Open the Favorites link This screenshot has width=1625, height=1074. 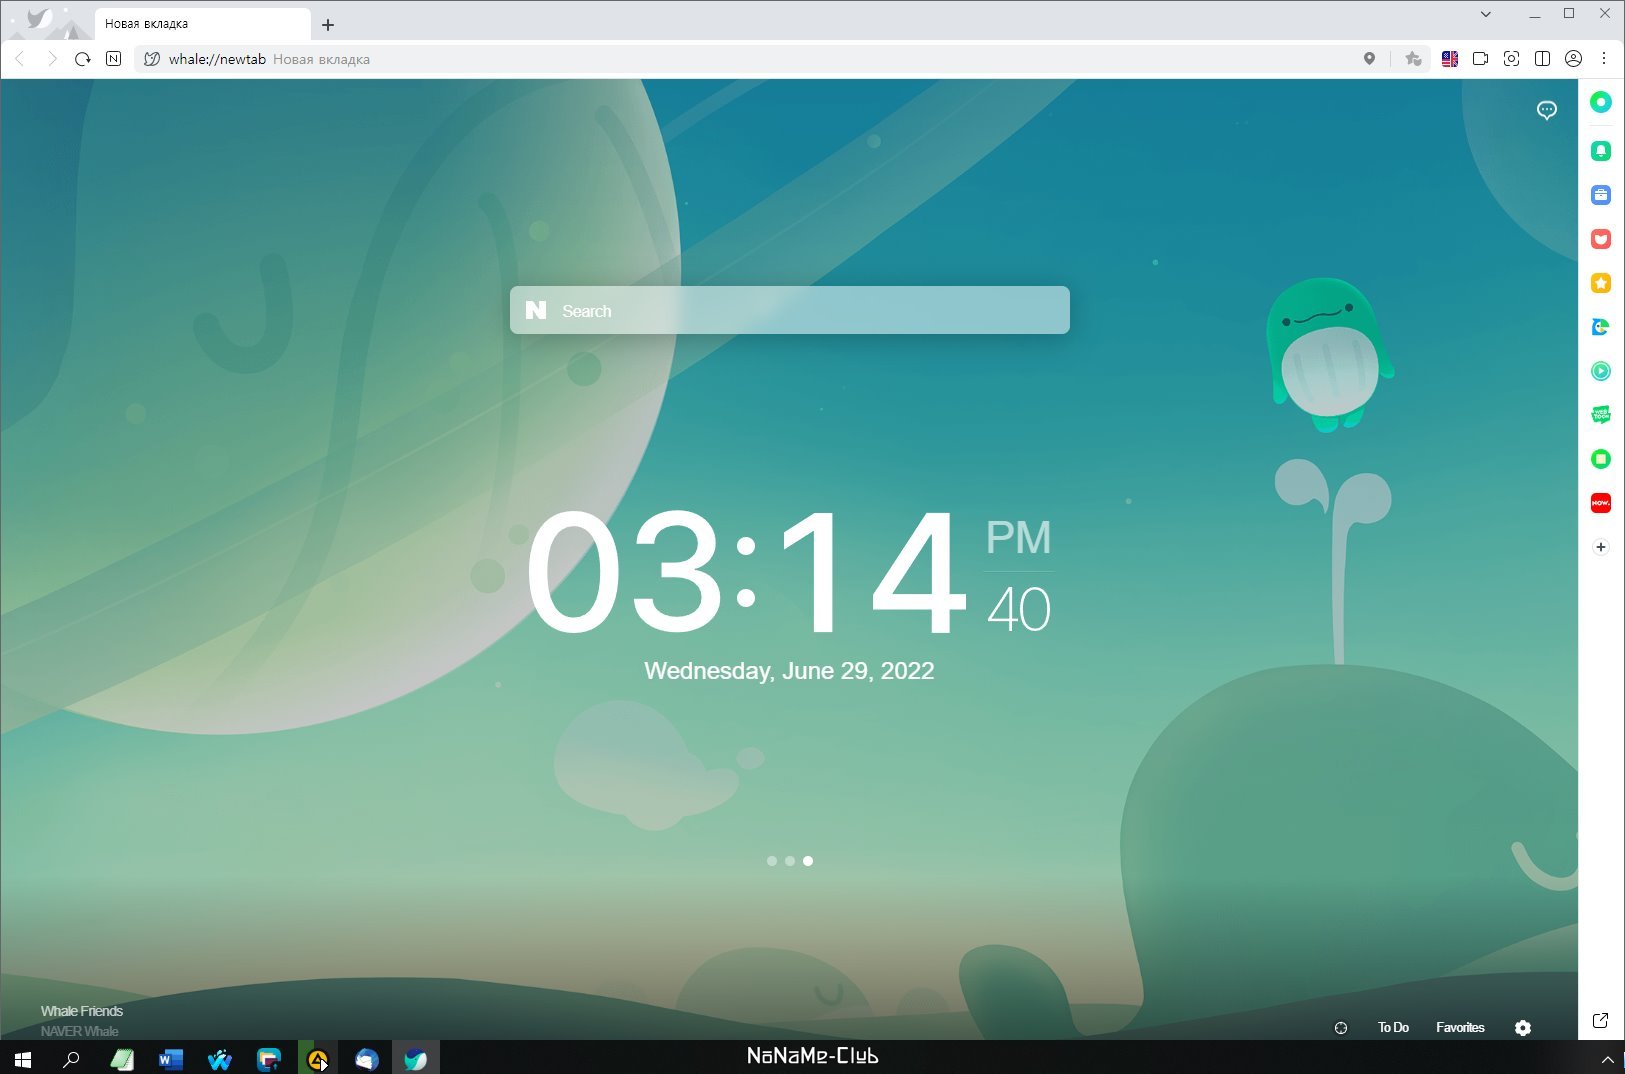coord(1459,1028)
